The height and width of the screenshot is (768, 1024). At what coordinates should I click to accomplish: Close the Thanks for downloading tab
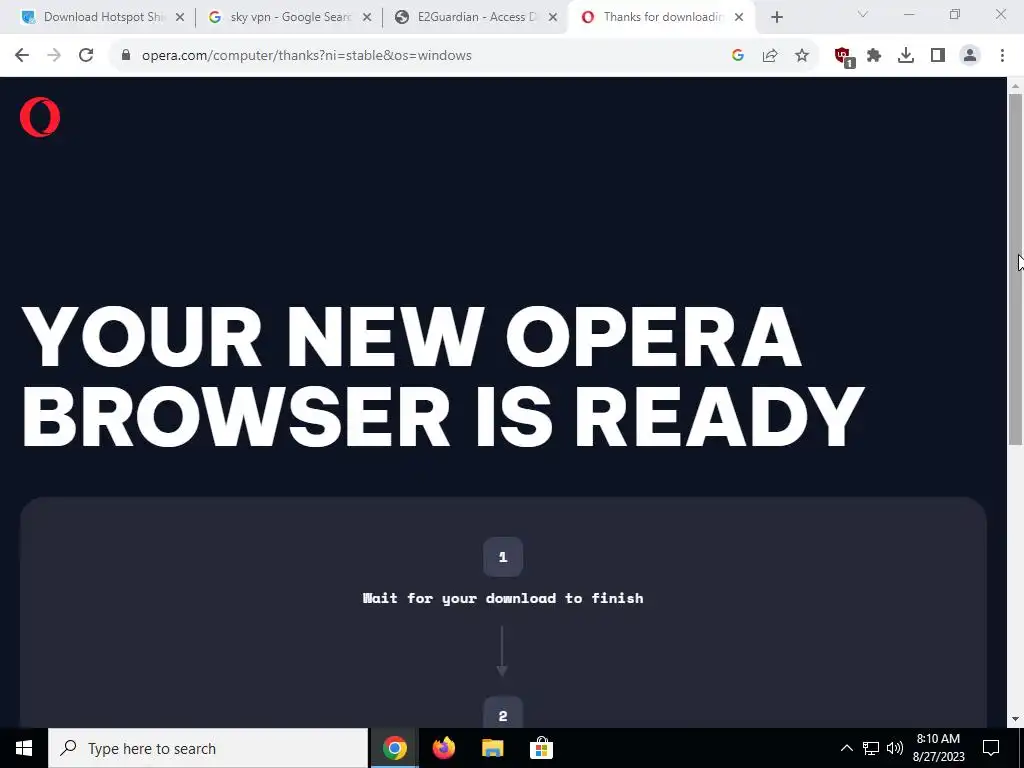[739, 17]
